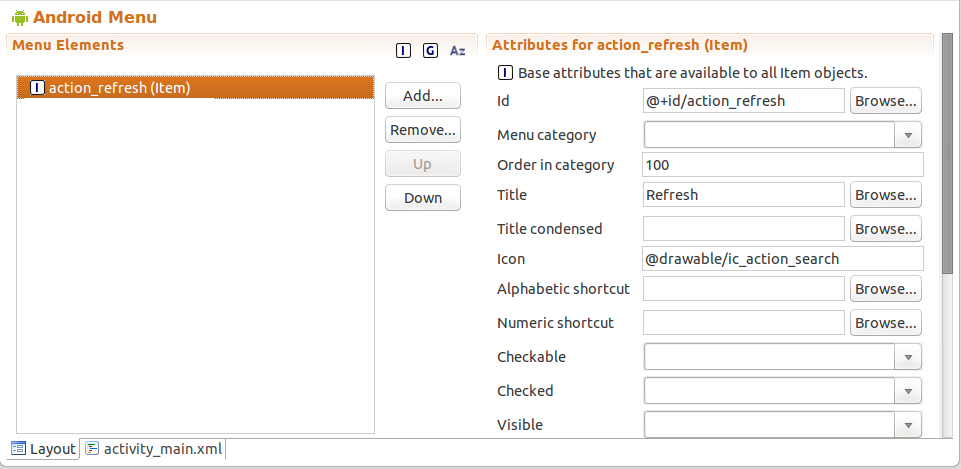Open the Checked dropdown arrow

point(908,391)
